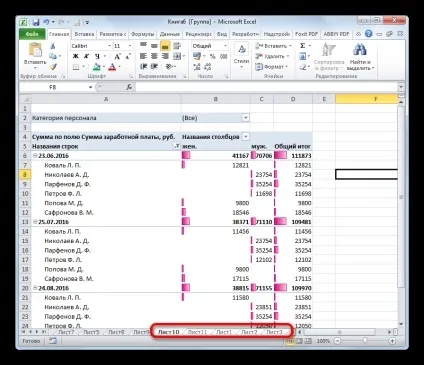This screenshot has height=365, width=424.
Task: Select sheet tab Лист1
Action: pyautogui.click(x=224, y=332)
